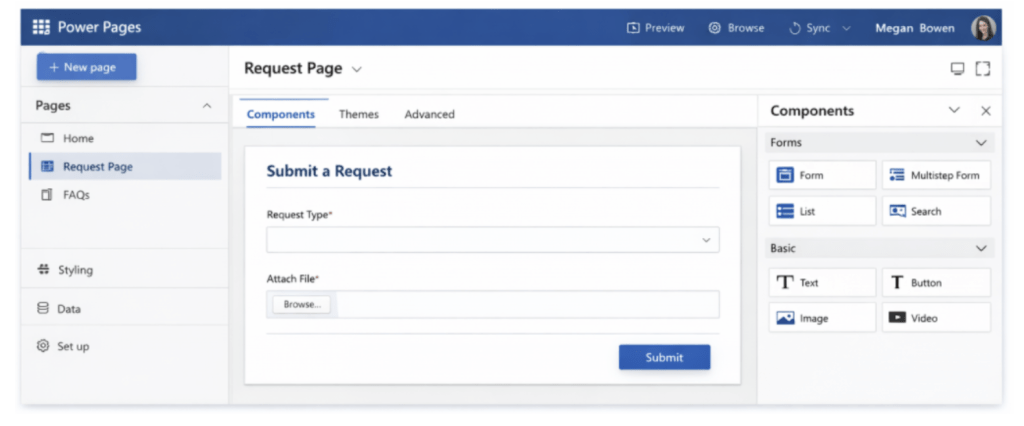1024x426 pixels.
Task: Click the Browse... file button
Action: [301, 304]
